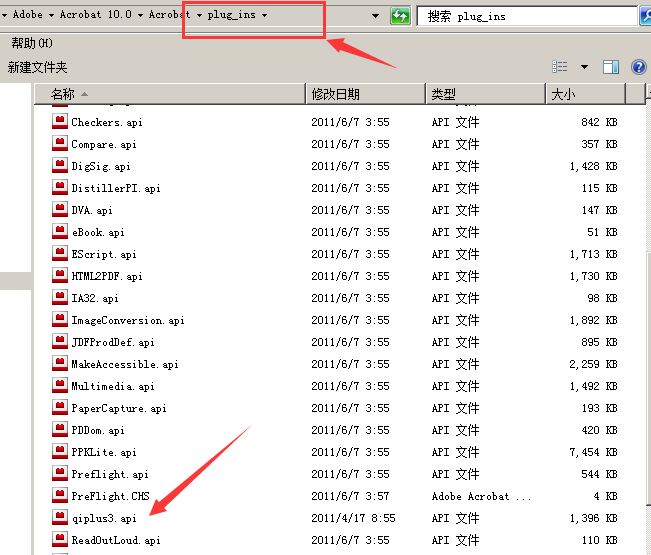
Task: Click the Multimedia.api file icon
Action: (x=60, y=386)
